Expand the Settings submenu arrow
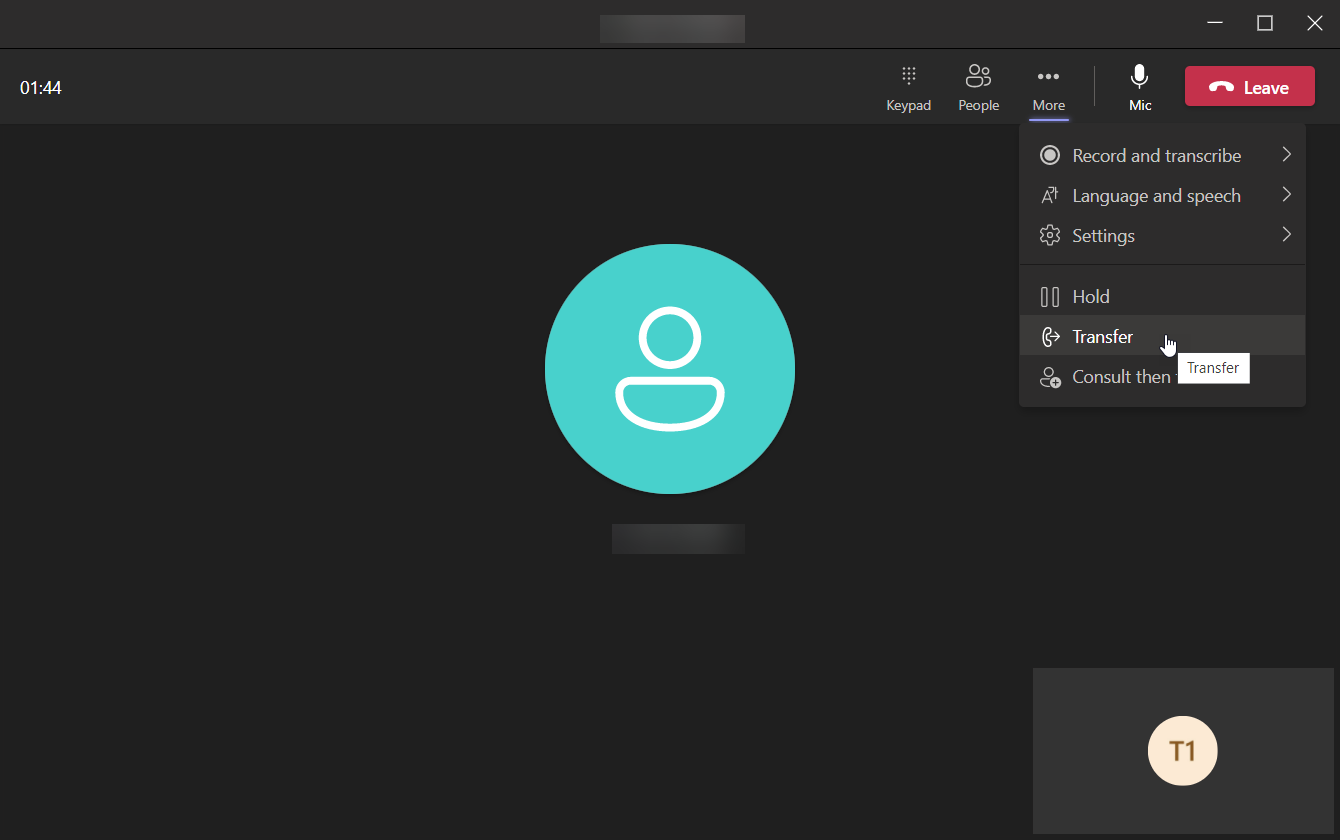 [1286, 235]
